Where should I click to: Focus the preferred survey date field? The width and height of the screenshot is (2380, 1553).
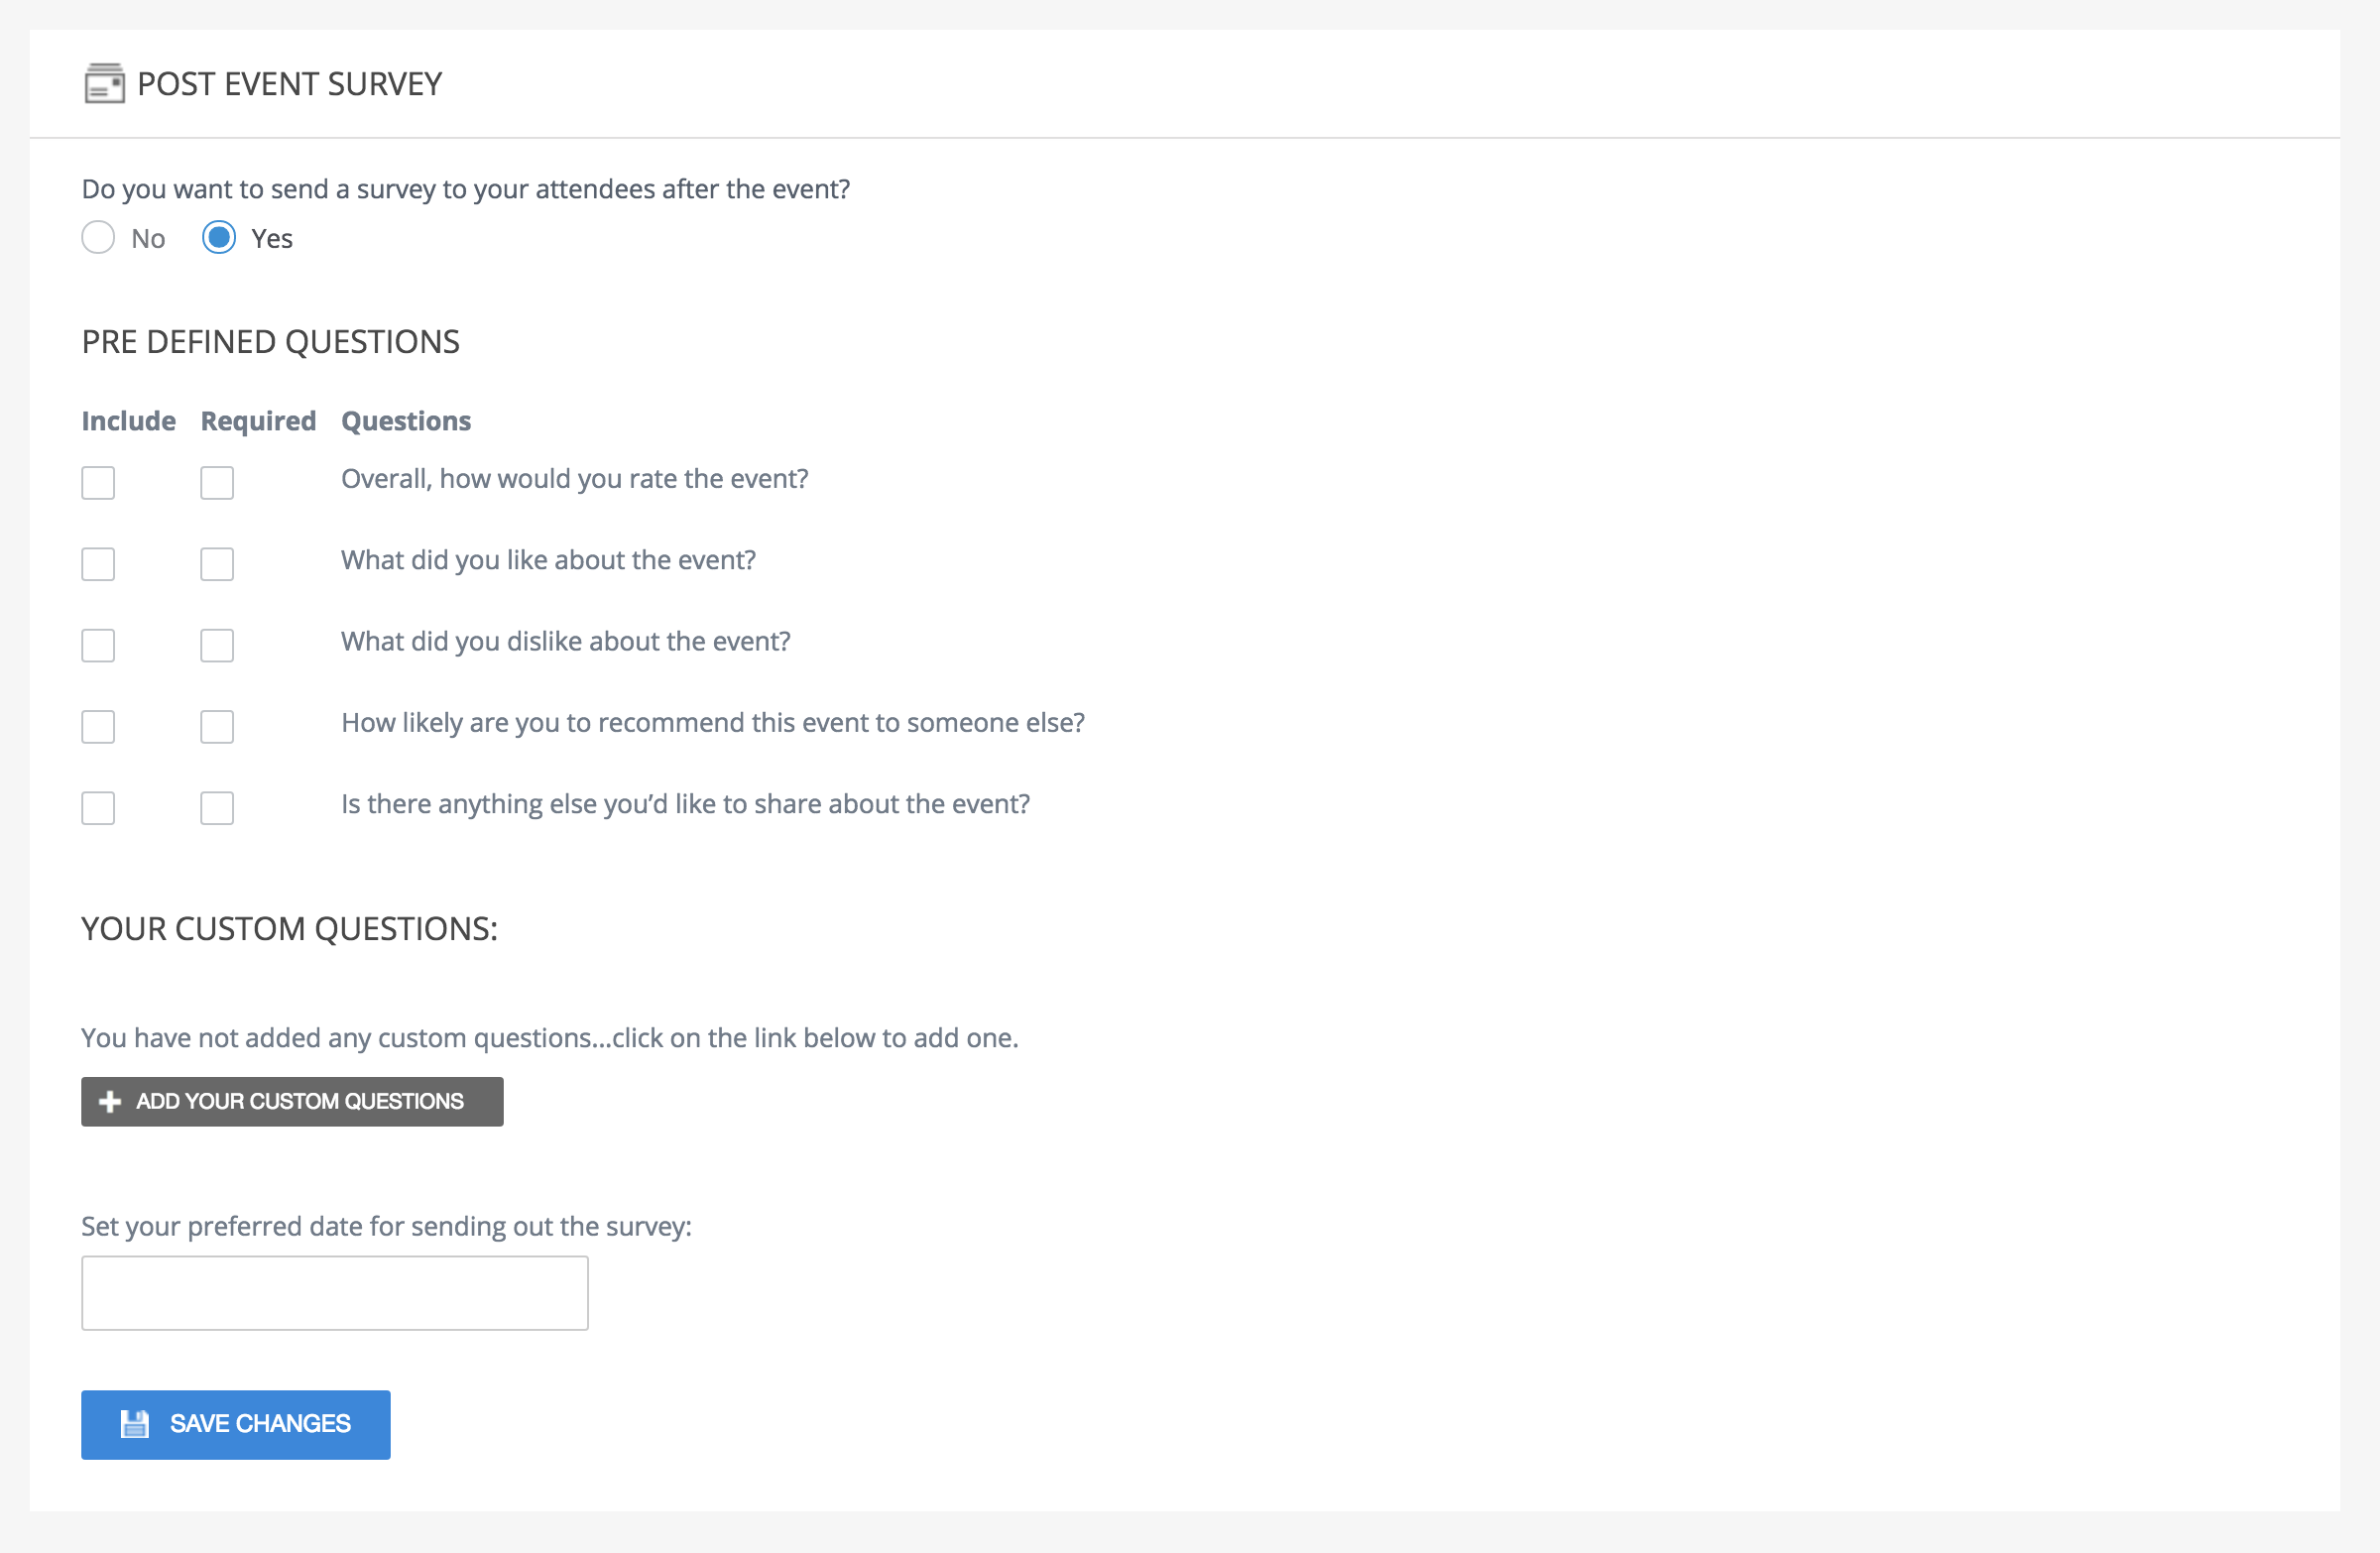[x=335, y=1293]
